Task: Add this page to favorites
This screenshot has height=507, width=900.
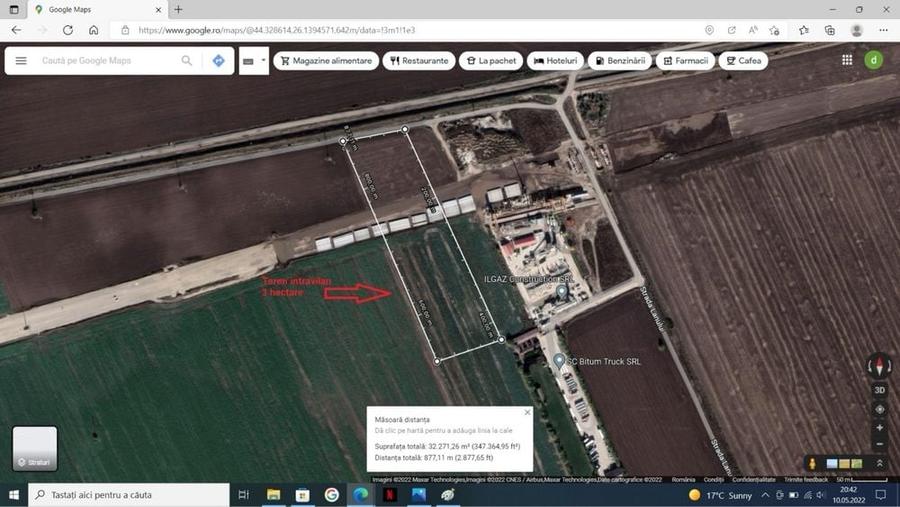Action: [x=774, y=30]
